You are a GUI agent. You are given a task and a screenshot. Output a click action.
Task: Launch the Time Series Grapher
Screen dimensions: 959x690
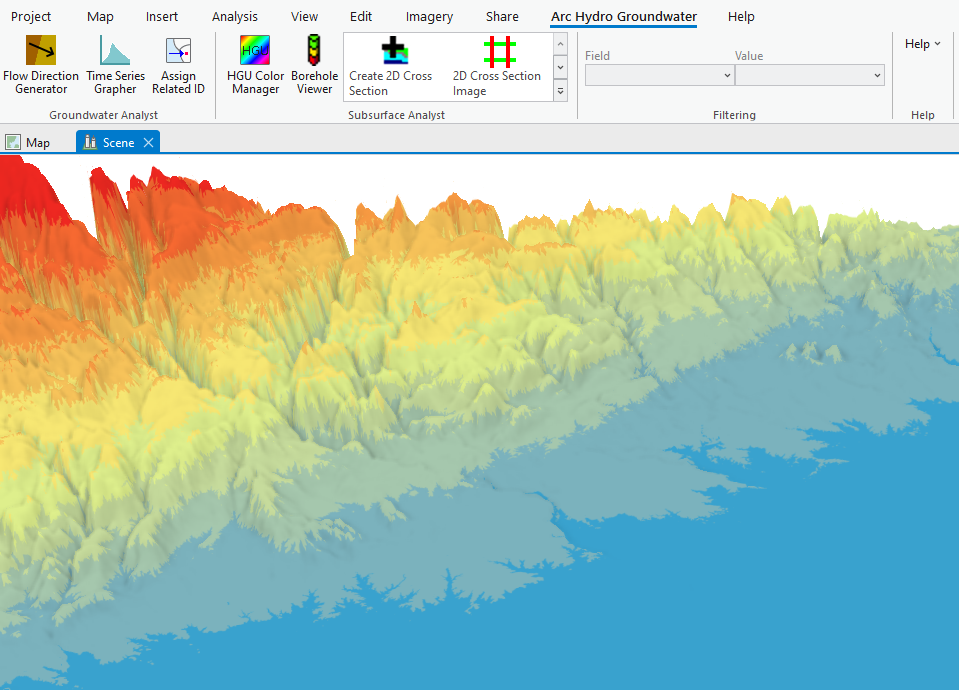point(115,66)
